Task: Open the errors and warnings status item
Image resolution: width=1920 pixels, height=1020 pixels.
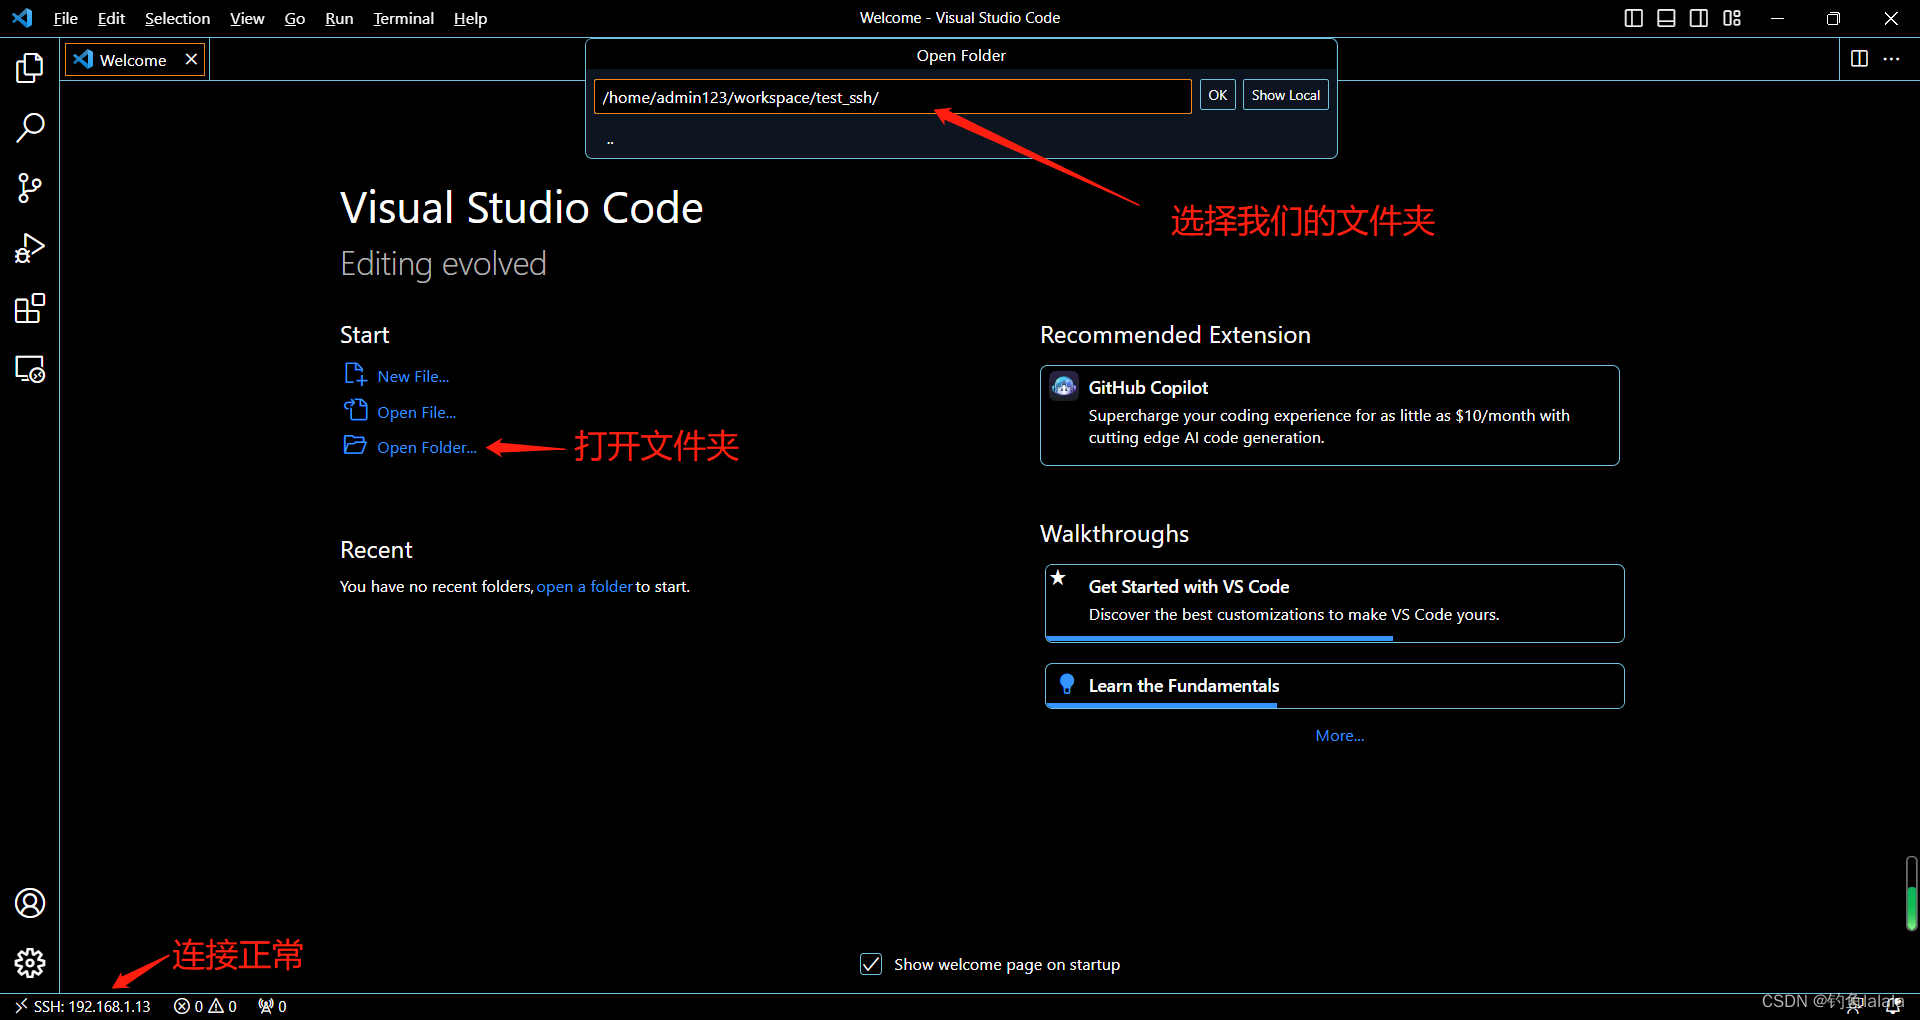Action: tap(205, 1006)
